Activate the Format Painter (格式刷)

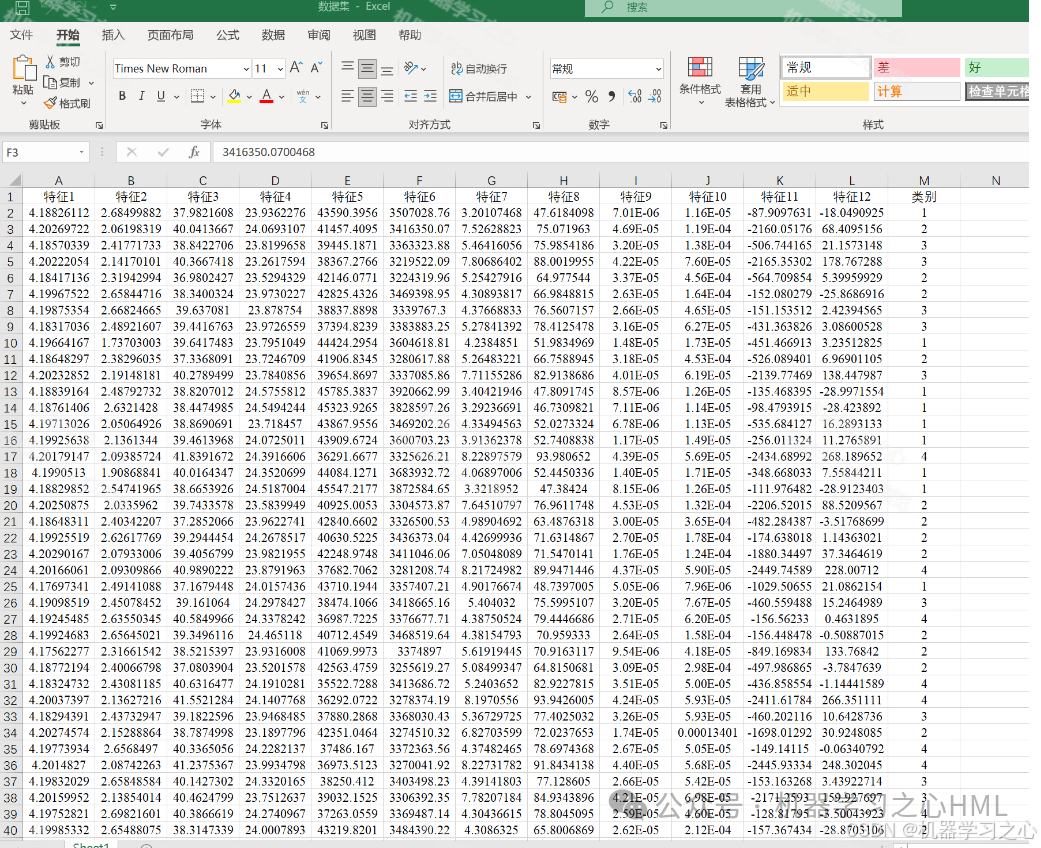point(67,103)
